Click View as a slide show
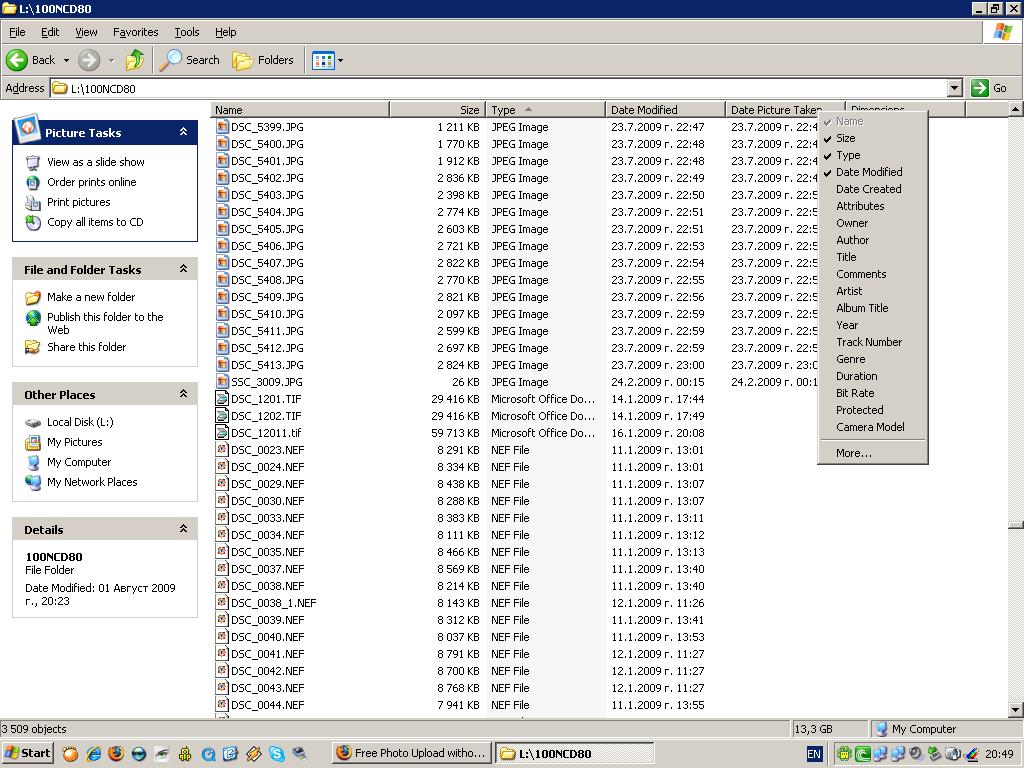 (95, 162)
